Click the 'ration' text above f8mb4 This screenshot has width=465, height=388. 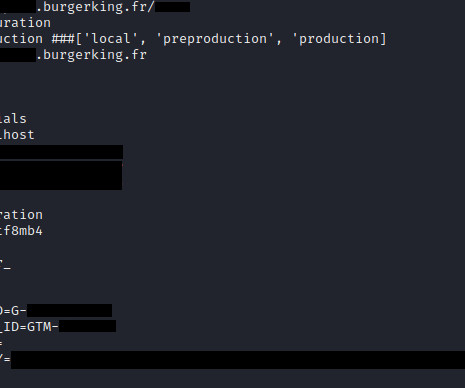point(21,215)
